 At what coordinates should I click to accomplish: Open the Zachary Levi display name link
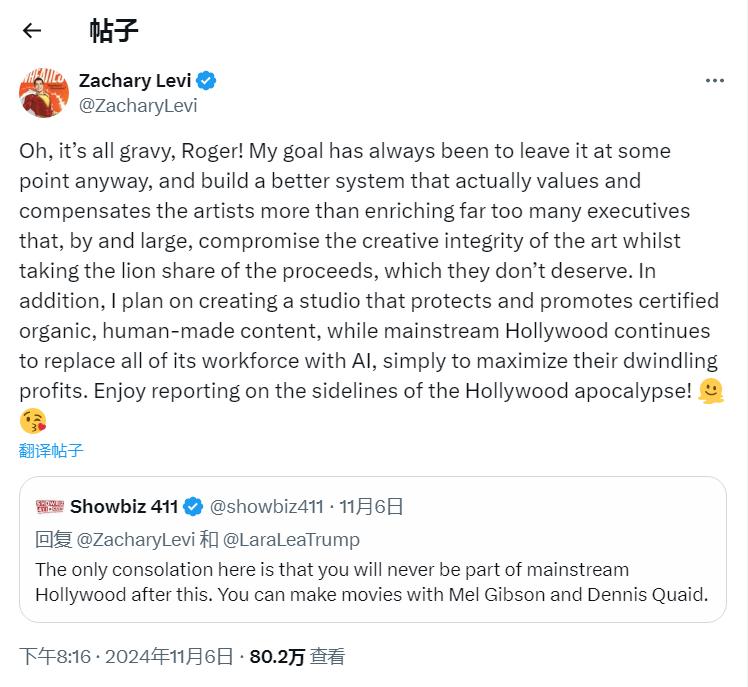pos(134,81)
